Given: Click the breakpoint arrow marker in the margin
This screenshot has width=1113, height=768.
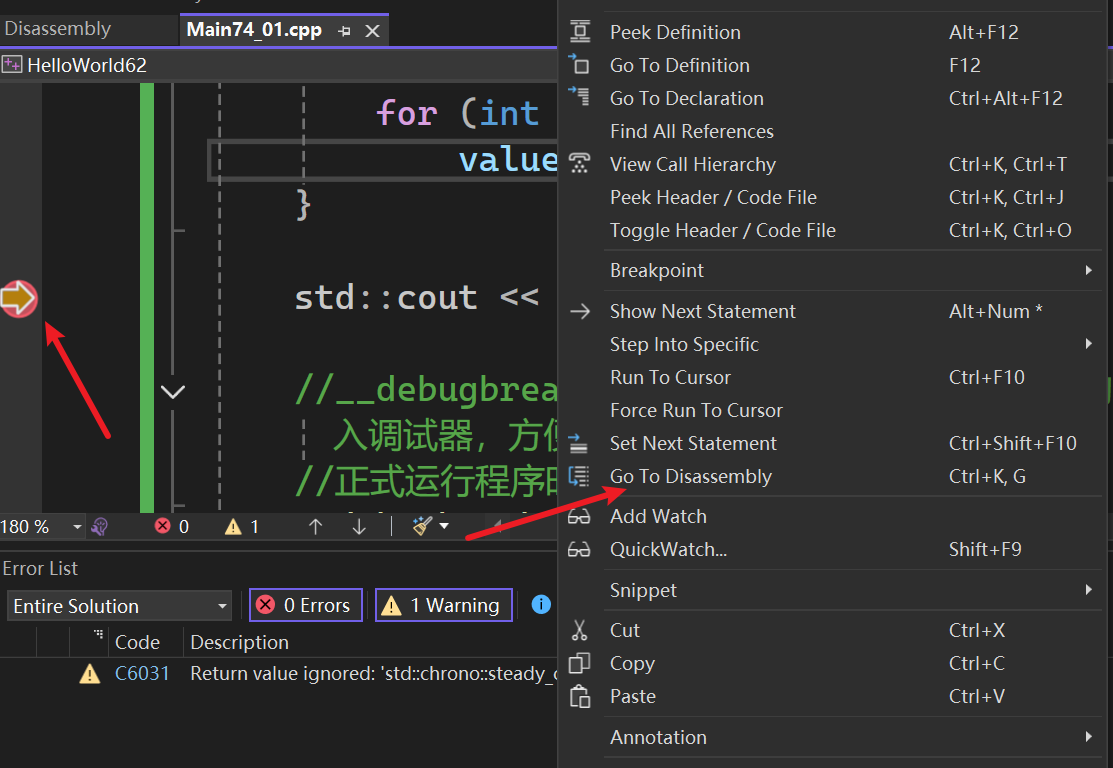Looking at the screenshot, I should click(x=19, y=298).
